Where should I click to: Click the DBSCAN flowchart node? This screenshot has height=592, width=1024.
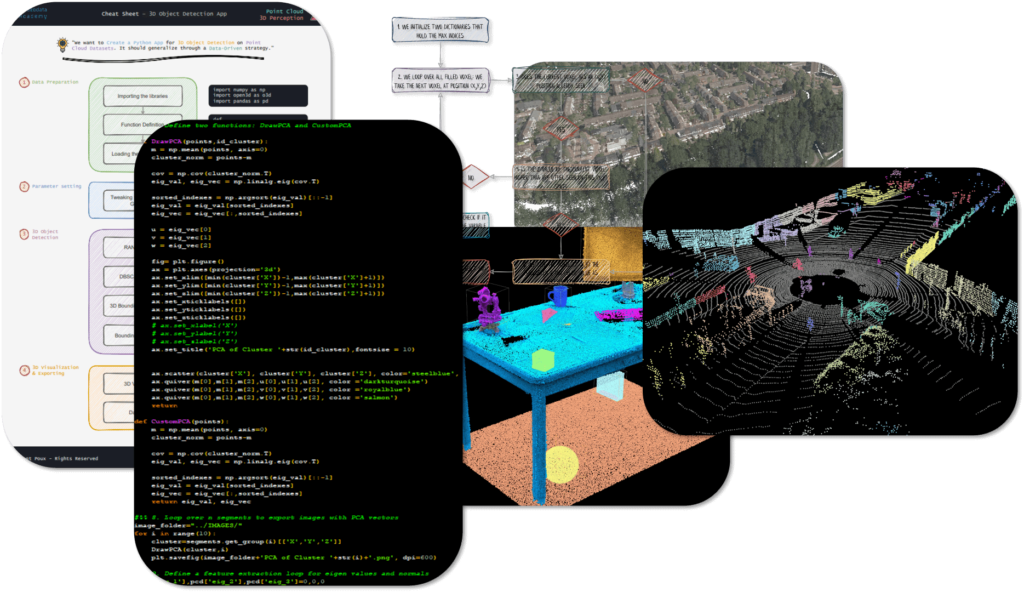click(x=123, y=274)
